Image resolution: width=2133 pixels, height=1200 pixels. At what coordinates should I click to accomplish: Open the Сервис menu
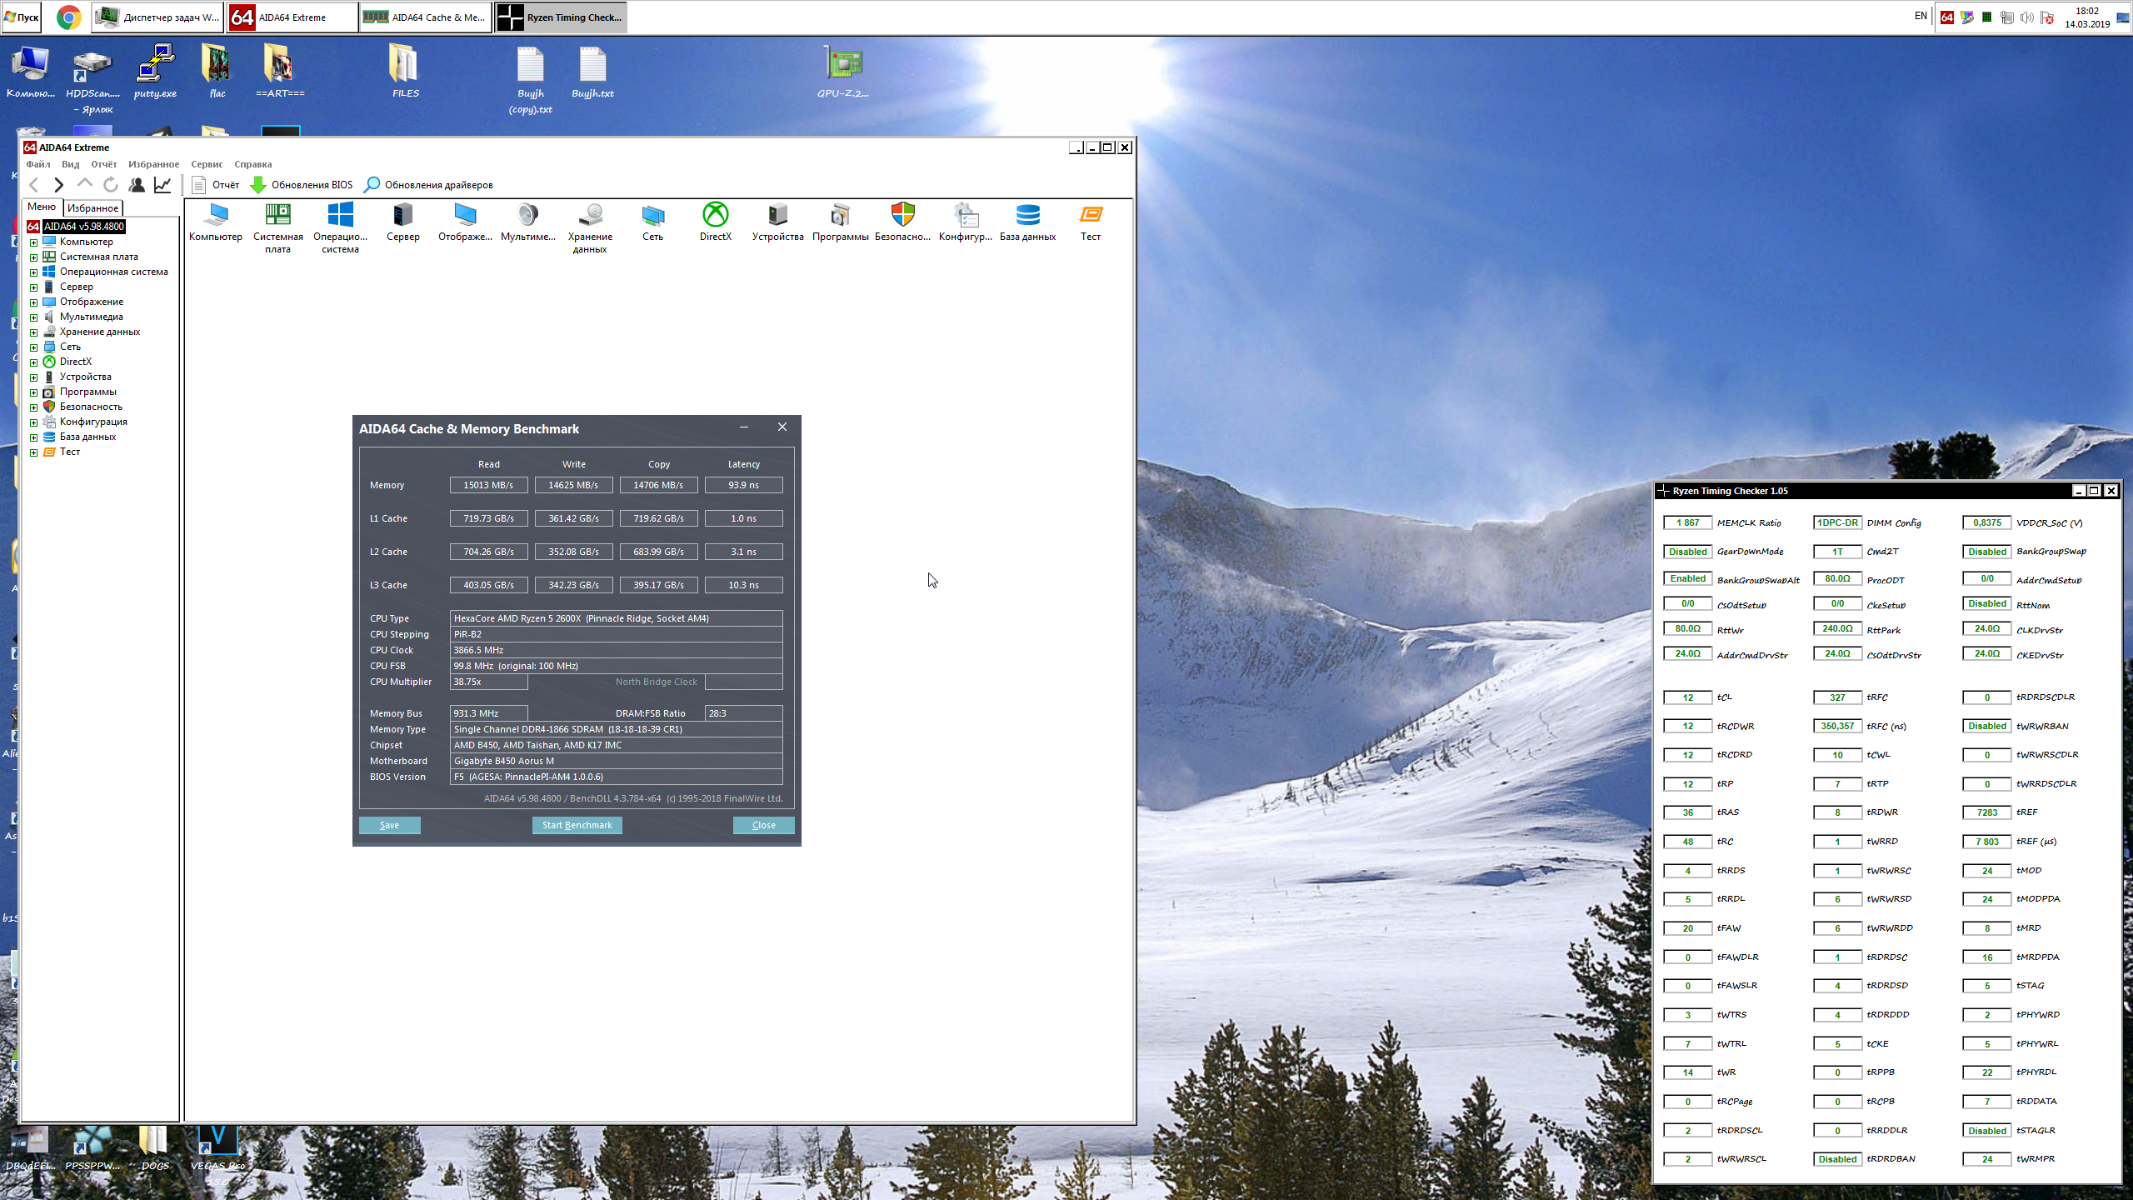(206, 164)
